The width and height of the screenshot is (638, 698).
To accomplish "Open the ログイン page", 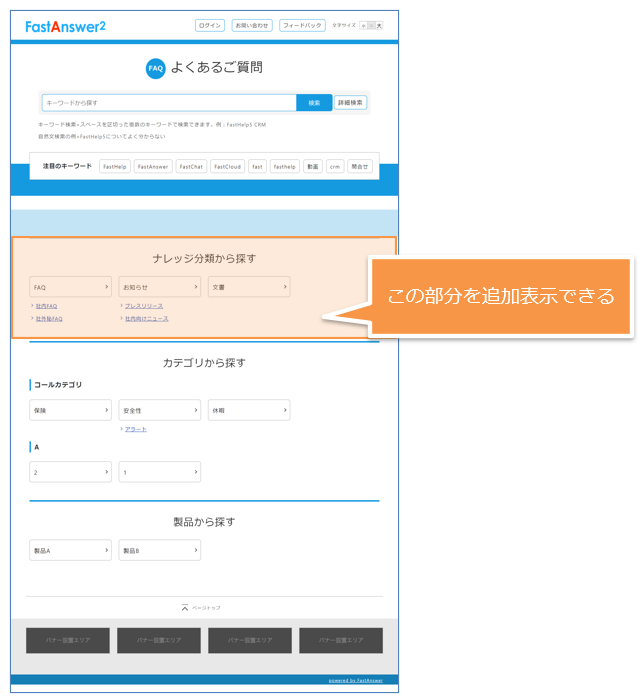I will pyautogui.click(x=209, y=25).
